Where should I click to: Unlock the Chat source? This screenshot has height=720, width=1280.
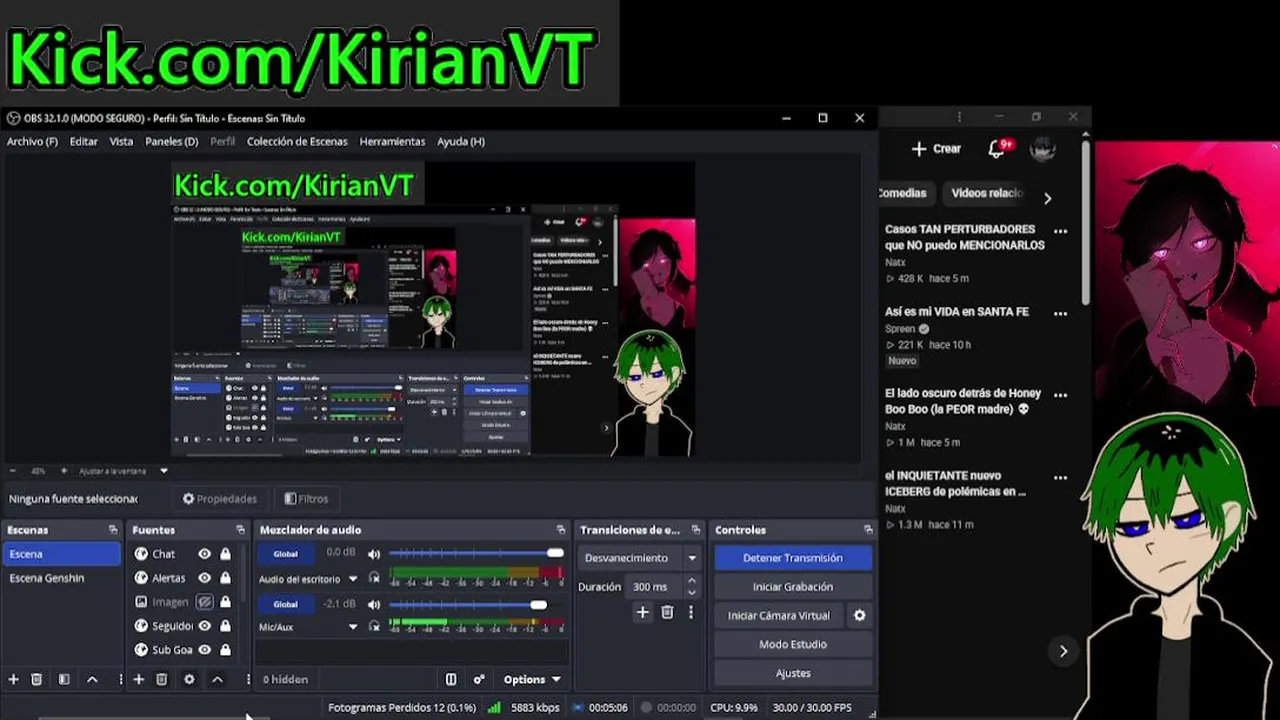[x=225, y=554]
